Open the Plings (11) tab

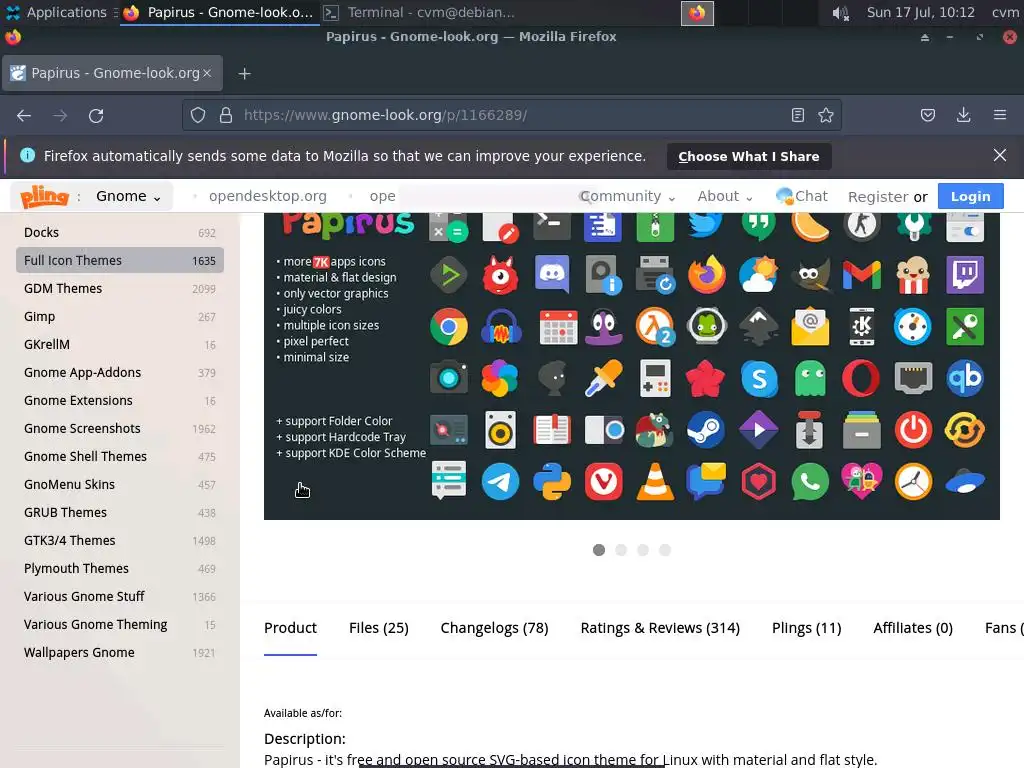tap(807, 628)
